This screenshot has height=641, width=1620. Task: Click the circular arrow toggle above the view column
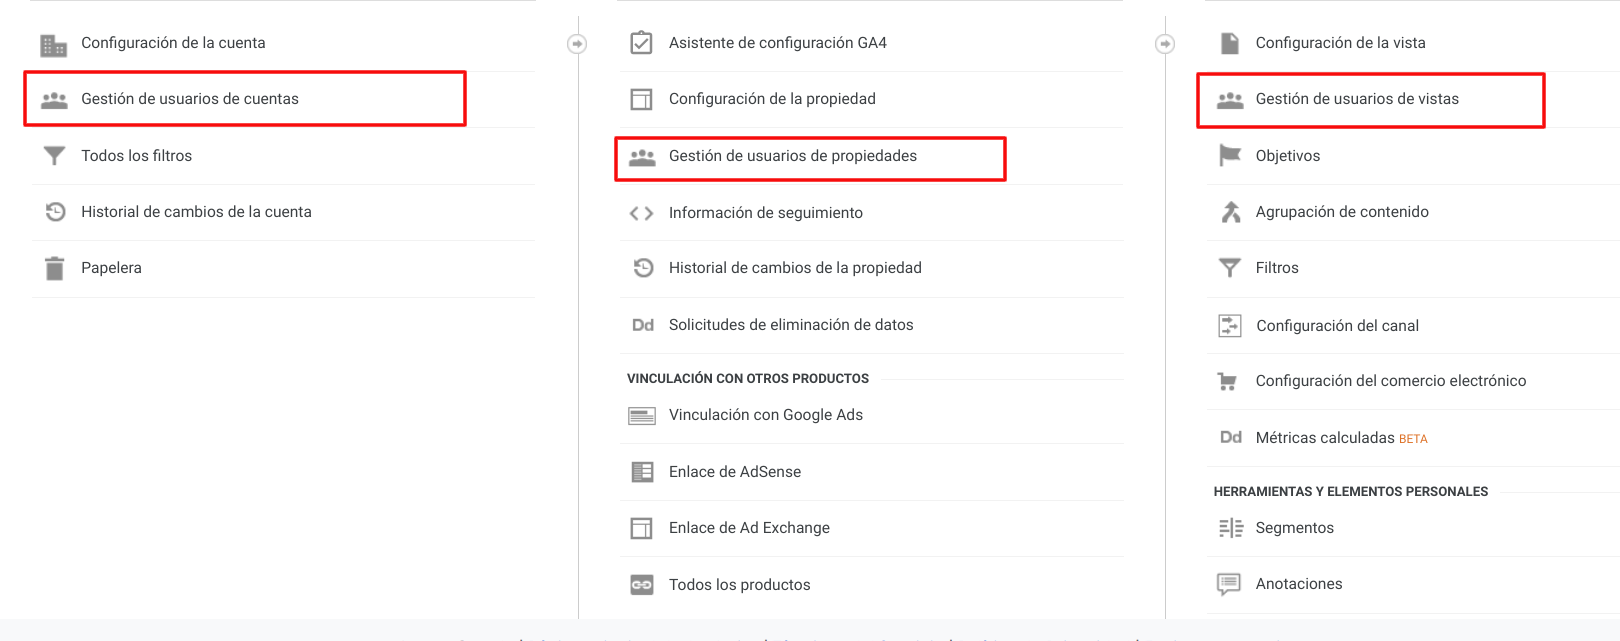1165,43
